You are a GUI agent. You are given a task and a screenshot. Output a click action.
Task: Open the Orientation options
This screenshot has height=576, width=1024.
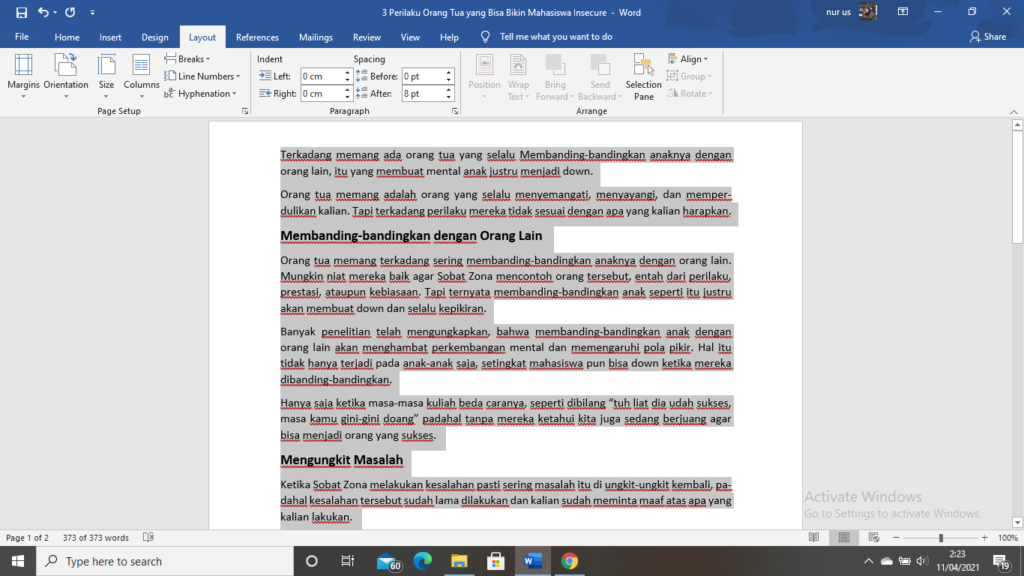(66, 77)
